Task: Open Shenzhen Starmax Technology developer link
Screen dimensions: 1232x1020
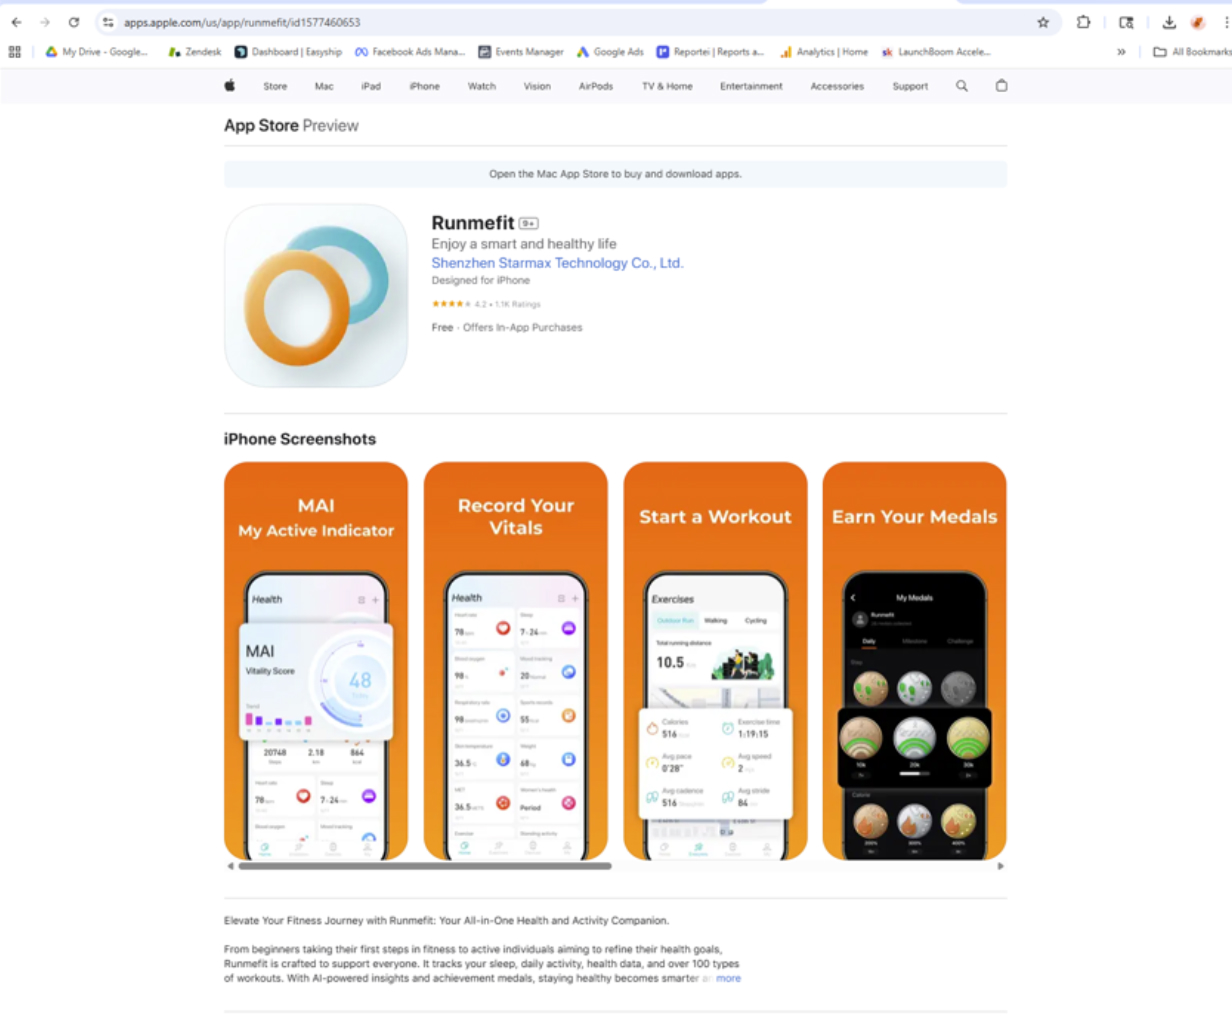Action: pos(557,263)
